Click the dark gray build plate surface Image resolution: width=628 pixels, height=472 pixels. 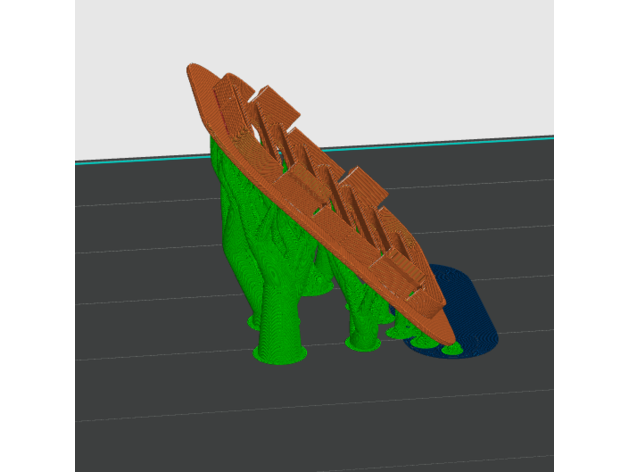coord(150,300)
